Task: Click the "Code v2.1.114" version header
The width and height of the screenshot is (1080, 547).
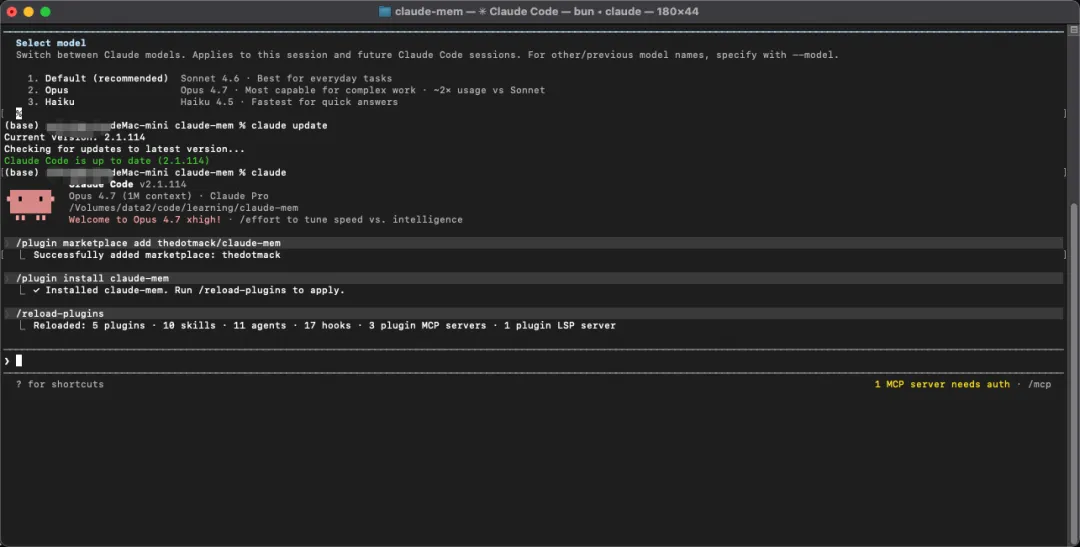Action: tap(127, 184)
